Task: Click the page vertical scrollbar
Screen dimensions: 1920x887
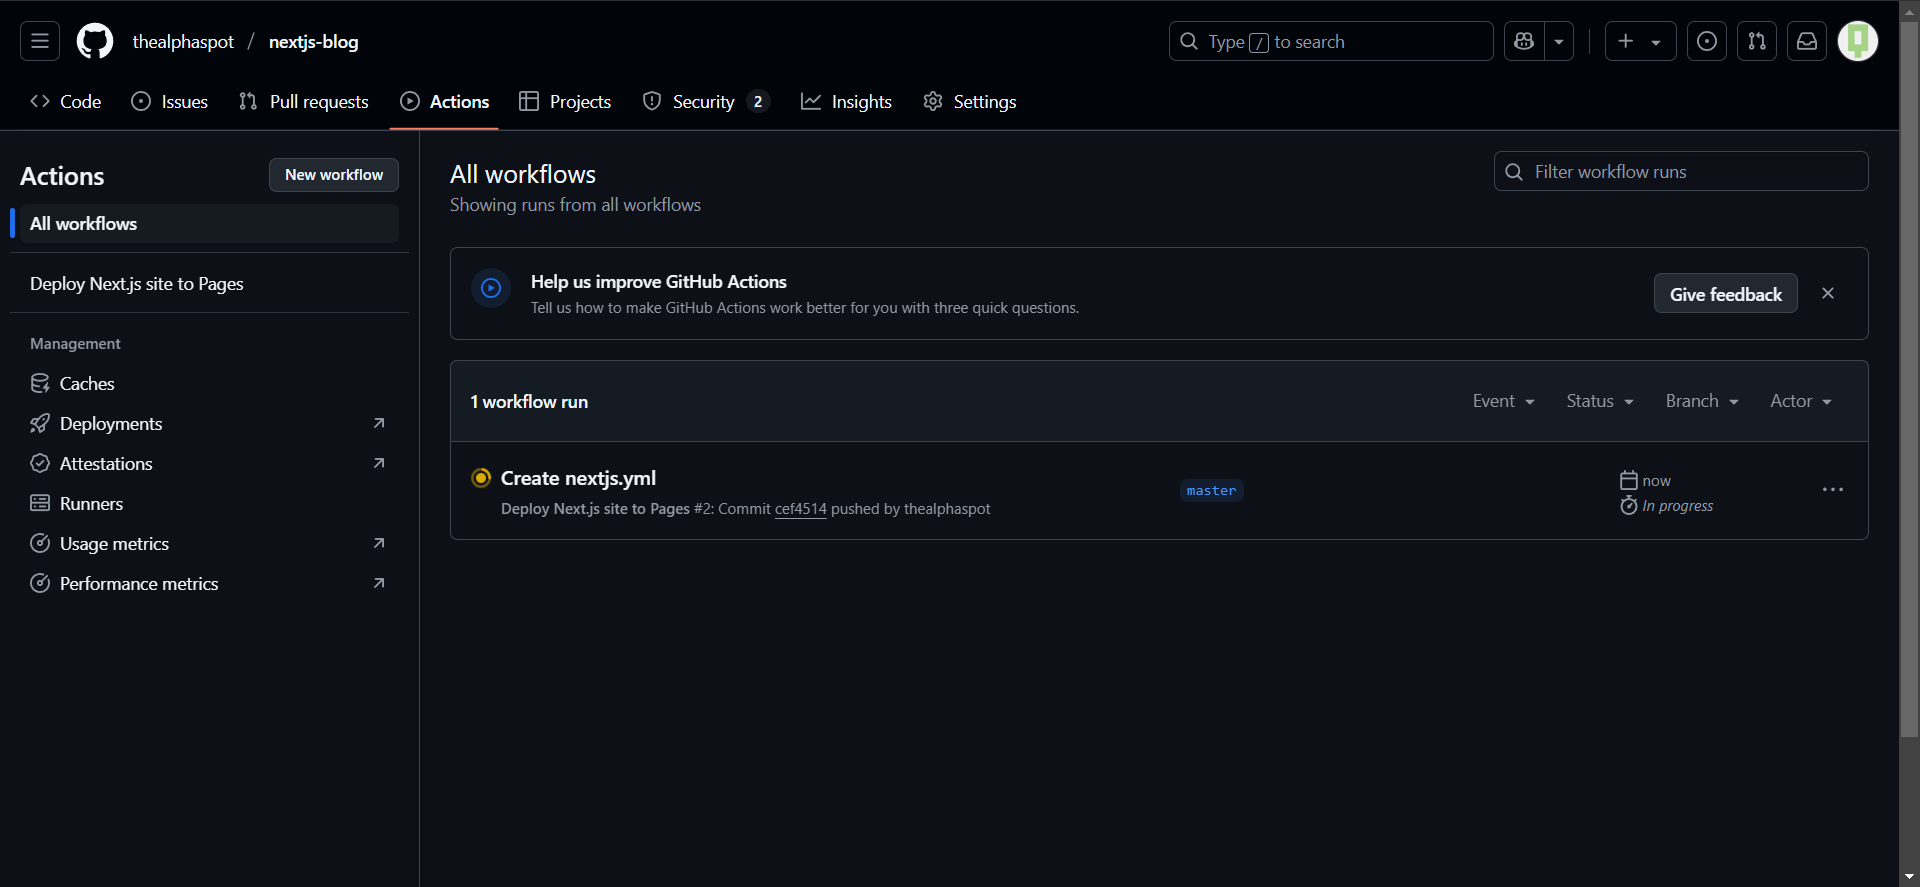Action: (1909, 380)
